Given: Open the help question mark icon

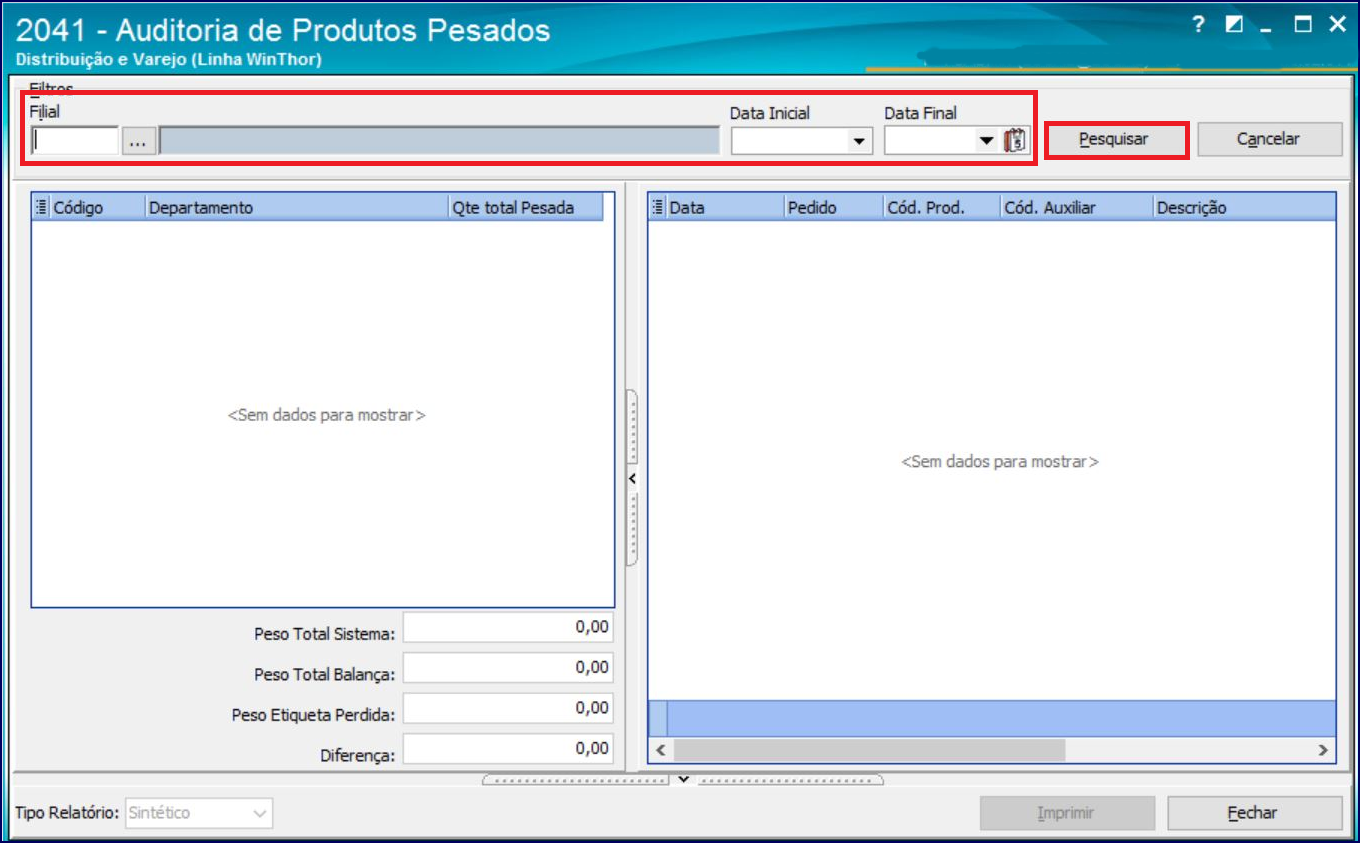Looking at the screenshot, I should click(x=1199, y=25).
